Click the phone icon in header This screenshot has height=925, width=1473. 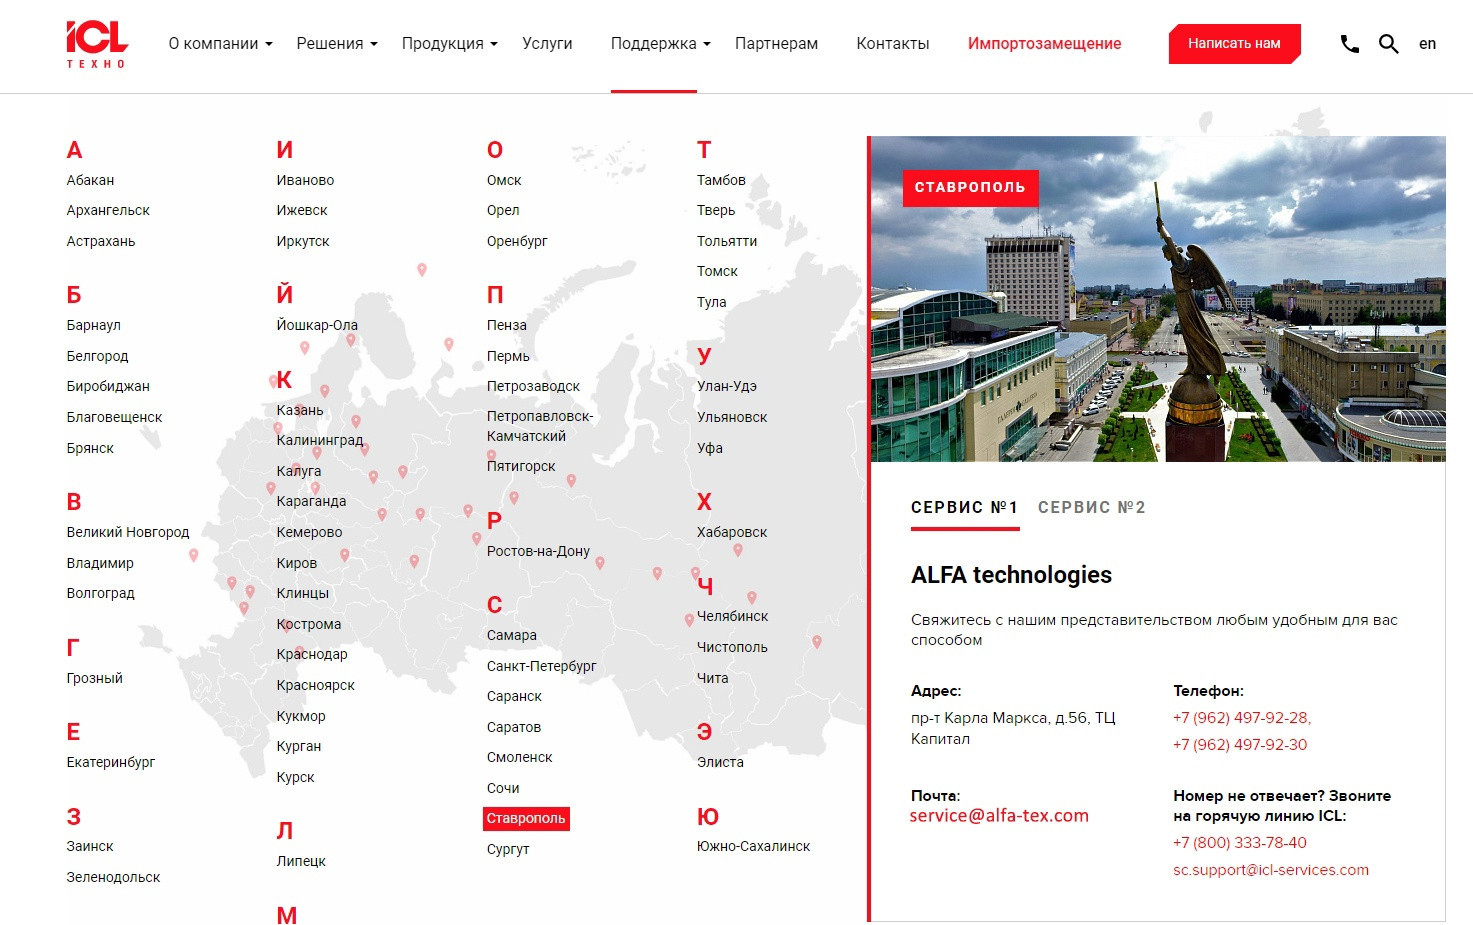point(1349,44)
